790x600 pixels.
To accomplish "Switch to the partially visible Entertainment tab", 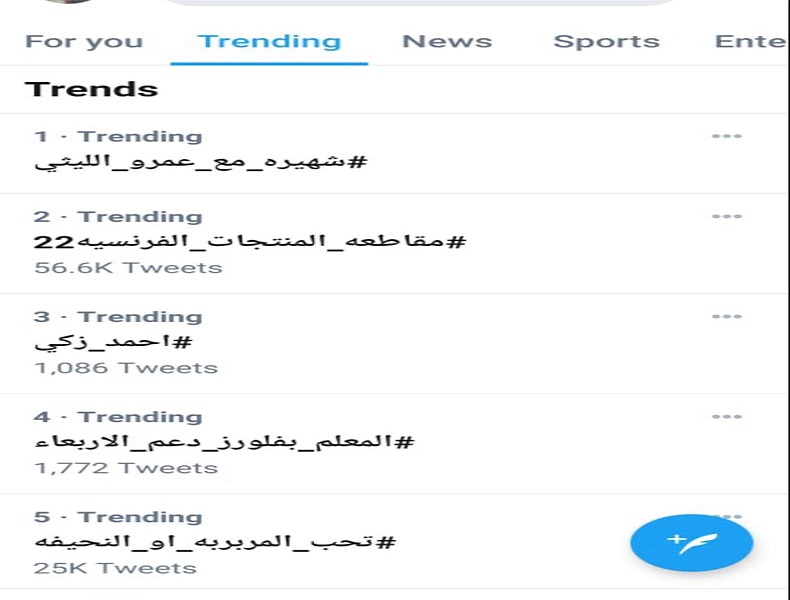I will [750, 42].
